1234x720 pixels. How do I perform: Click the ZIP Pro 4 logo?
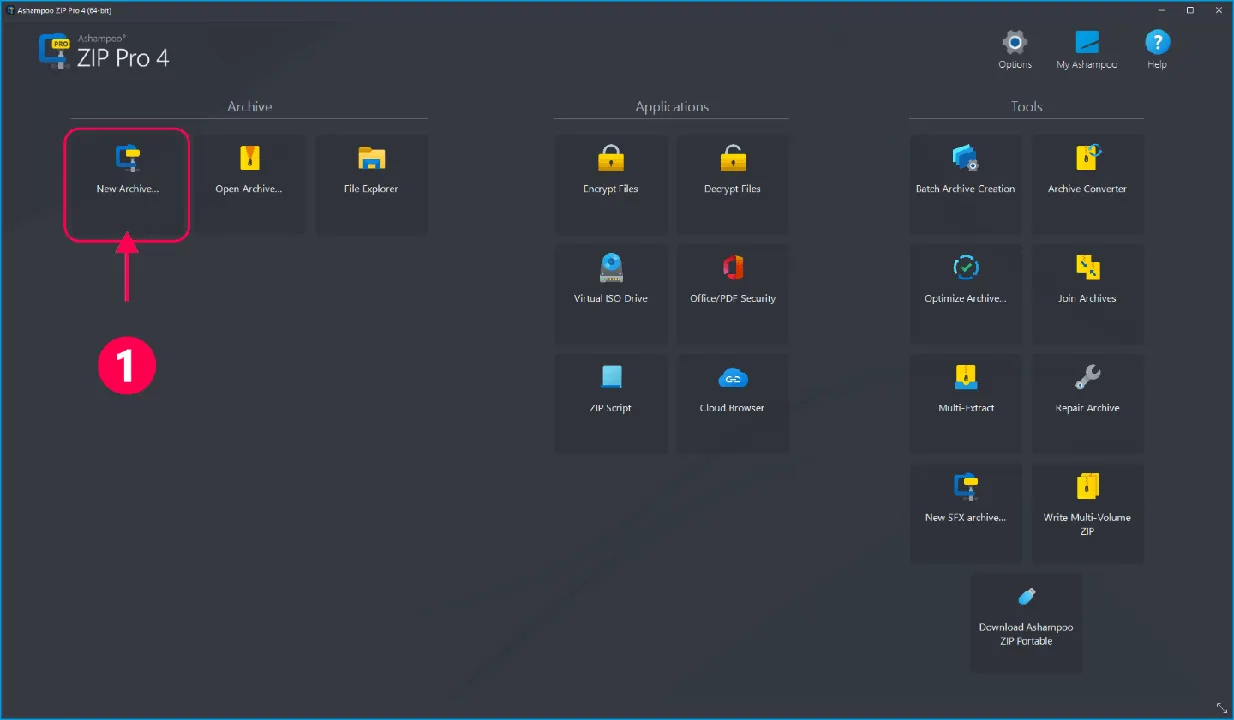(104, 51)
